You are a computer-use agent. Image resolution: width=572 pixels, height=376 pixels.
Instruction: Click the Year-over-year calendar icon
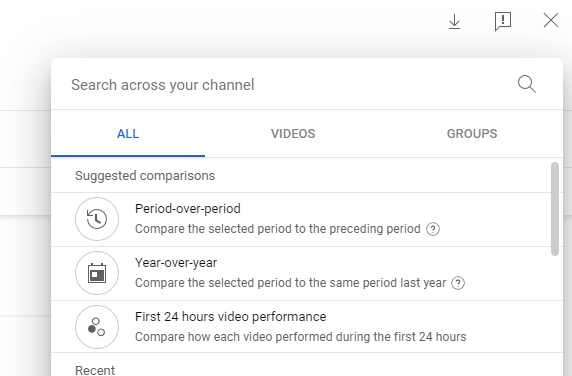[x=97, y=273]
